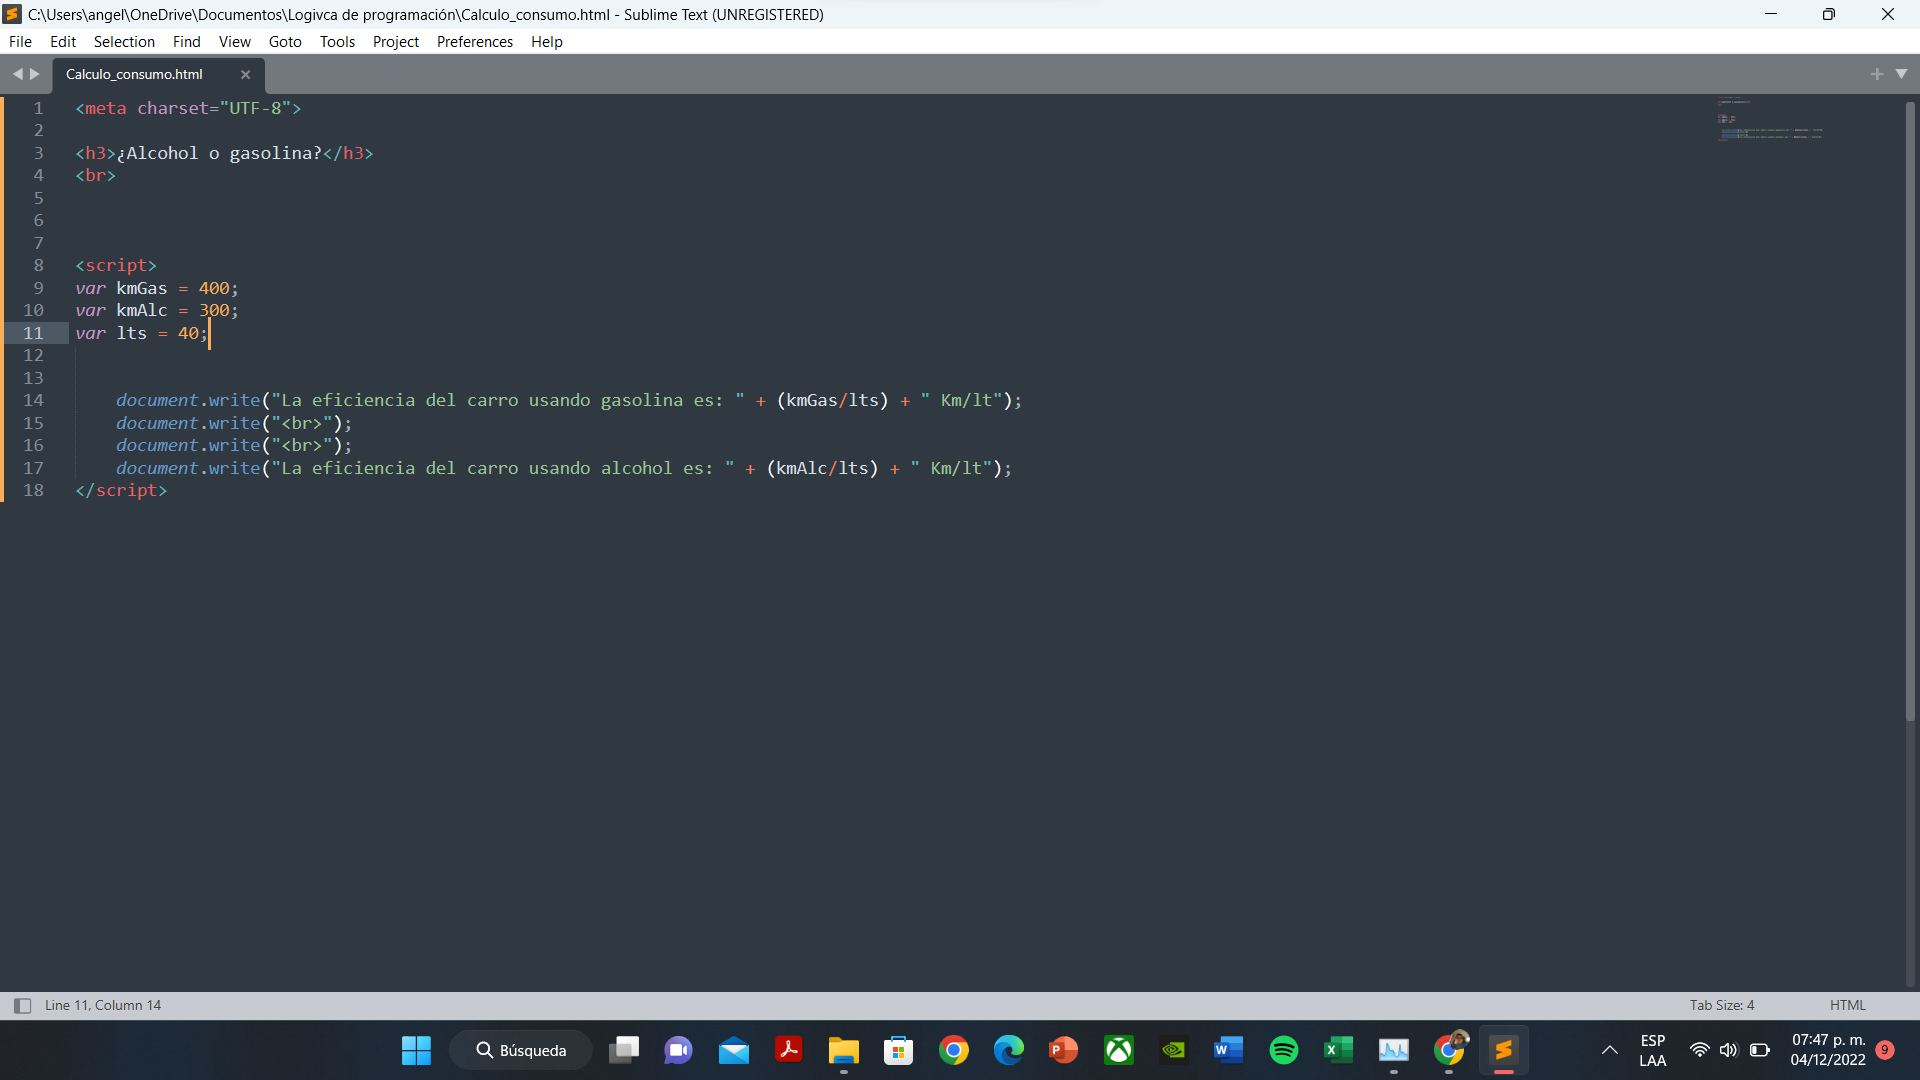Click the h3 heading text ¿Alcohol o gasolina?
Viewport: 1920px width, 1080px height.
tap(219, 153)
